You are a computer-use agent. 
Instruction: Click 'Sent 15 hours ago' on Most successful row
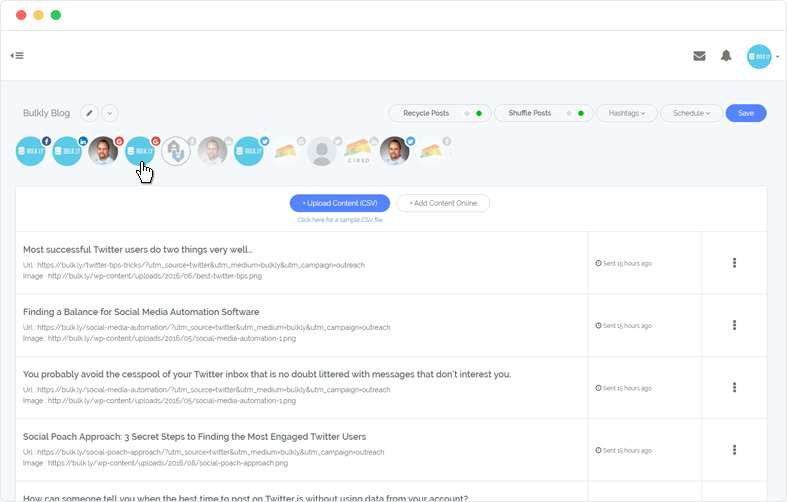(x=623, y=264)
